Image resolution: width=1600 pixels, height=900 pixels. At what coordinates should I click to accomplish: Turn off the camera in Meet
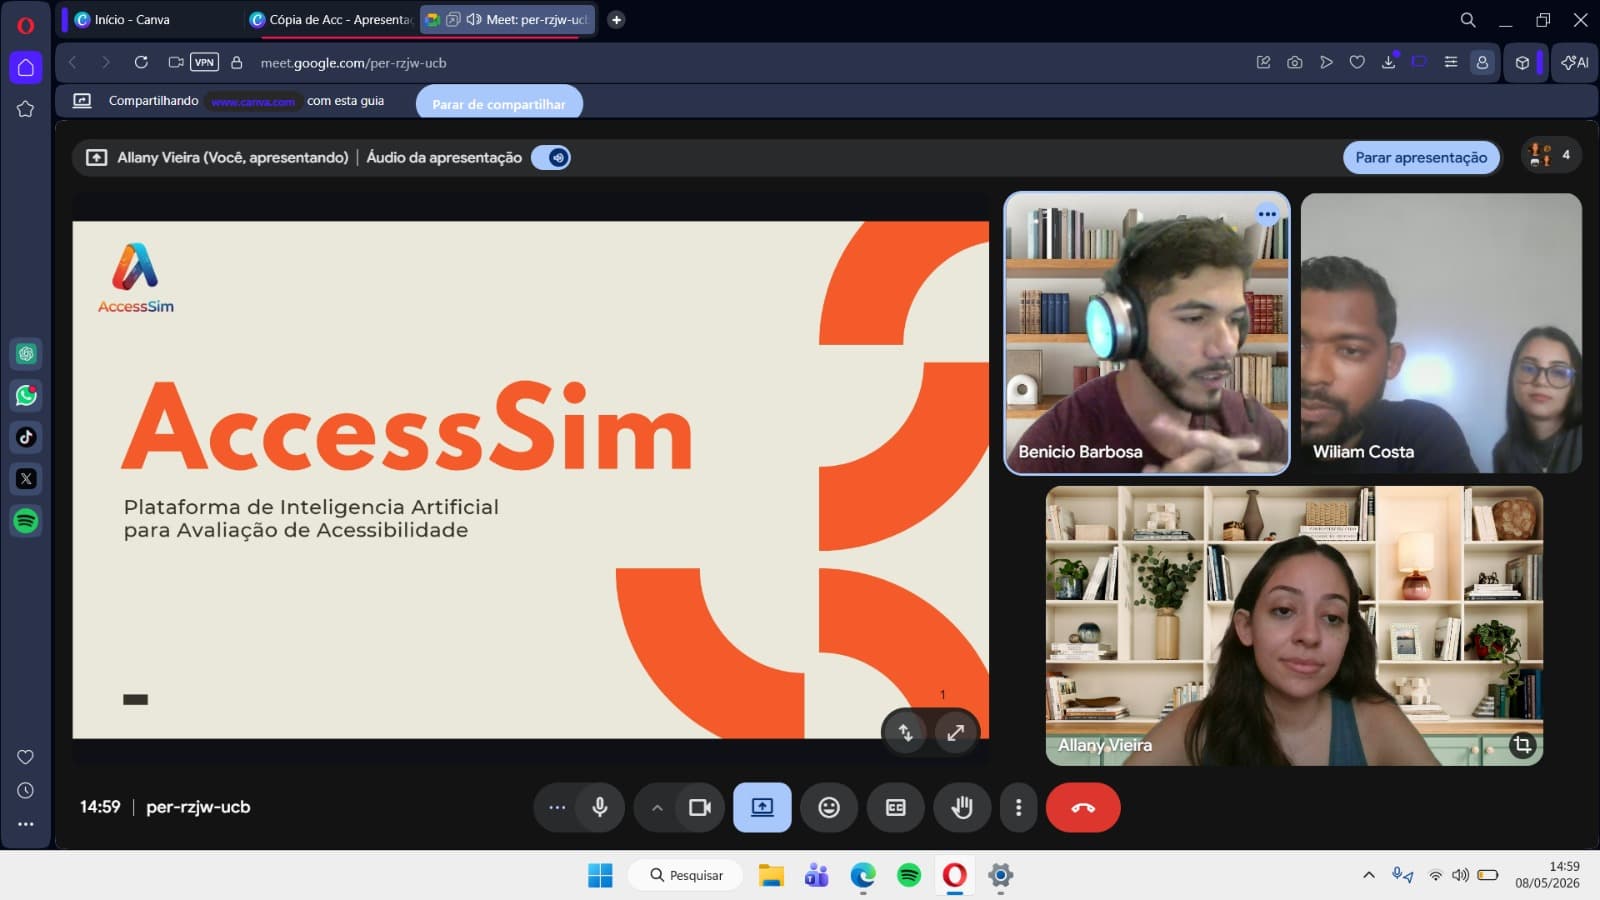point(700,807)
